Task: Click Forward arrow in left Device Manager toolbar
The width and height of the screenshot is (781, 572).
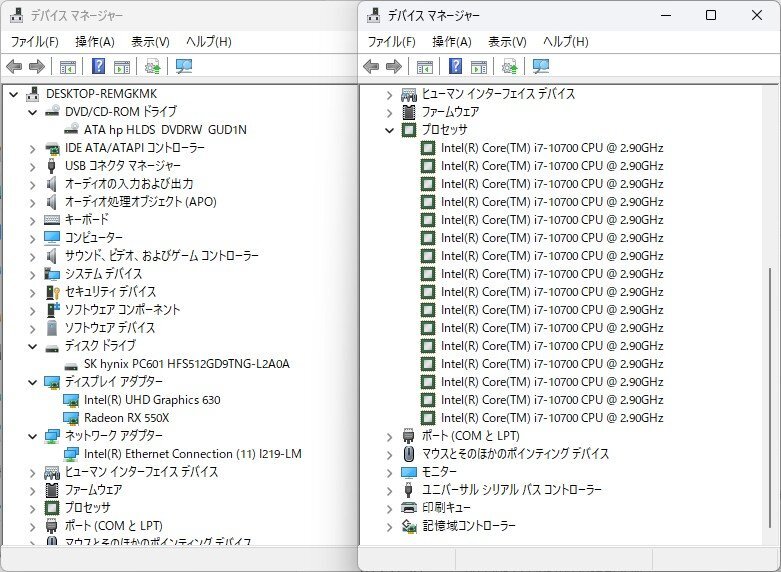Action: pyautogui.click(x=37, y=66)
